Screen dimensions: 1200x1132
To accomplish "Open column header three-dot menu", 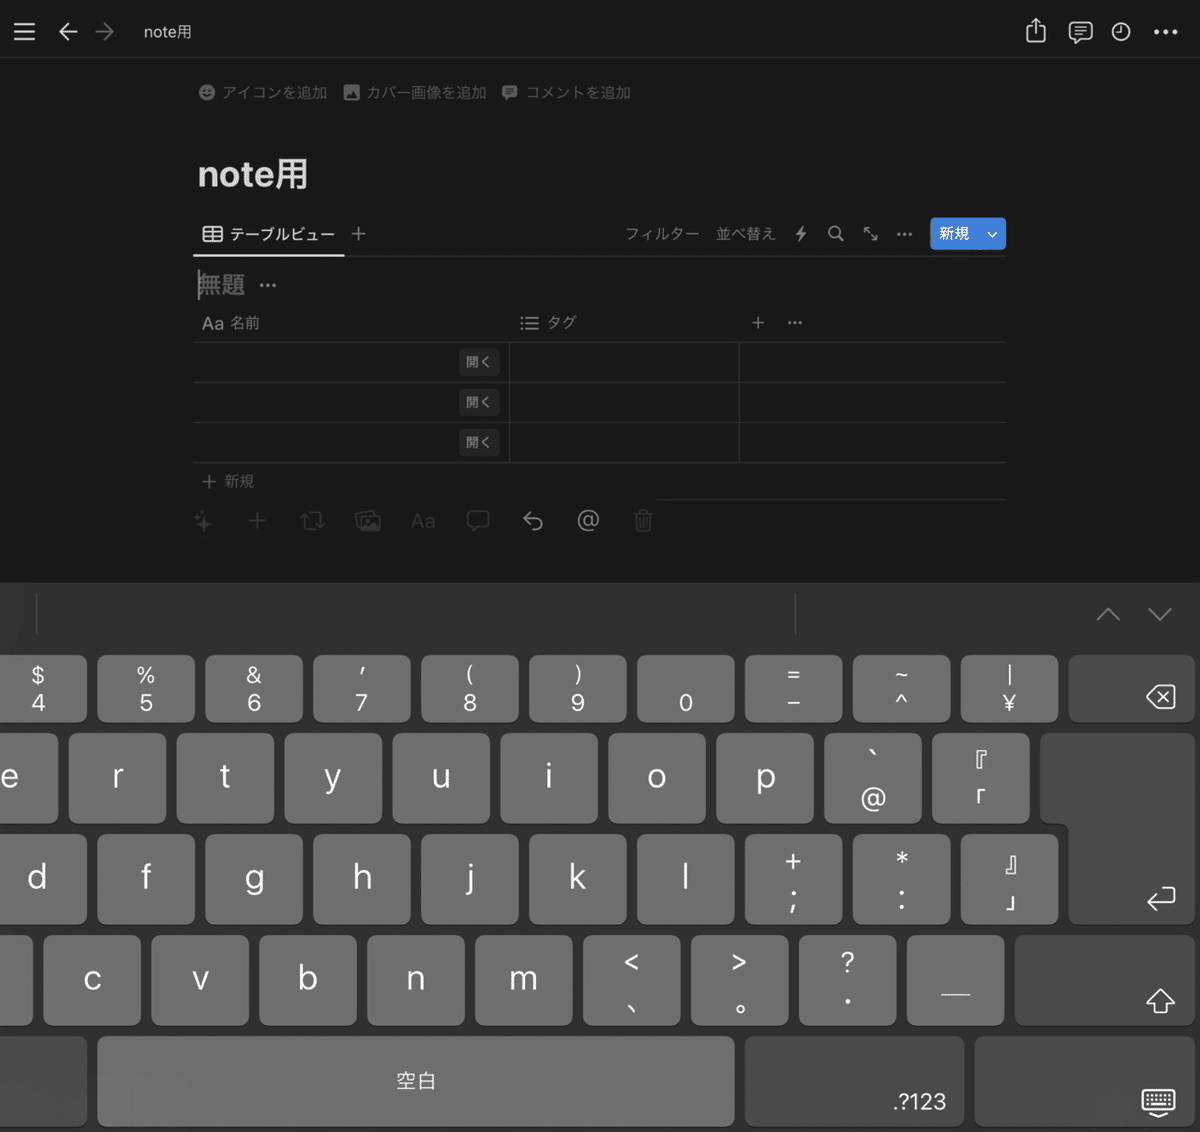I will coord(795,323).
